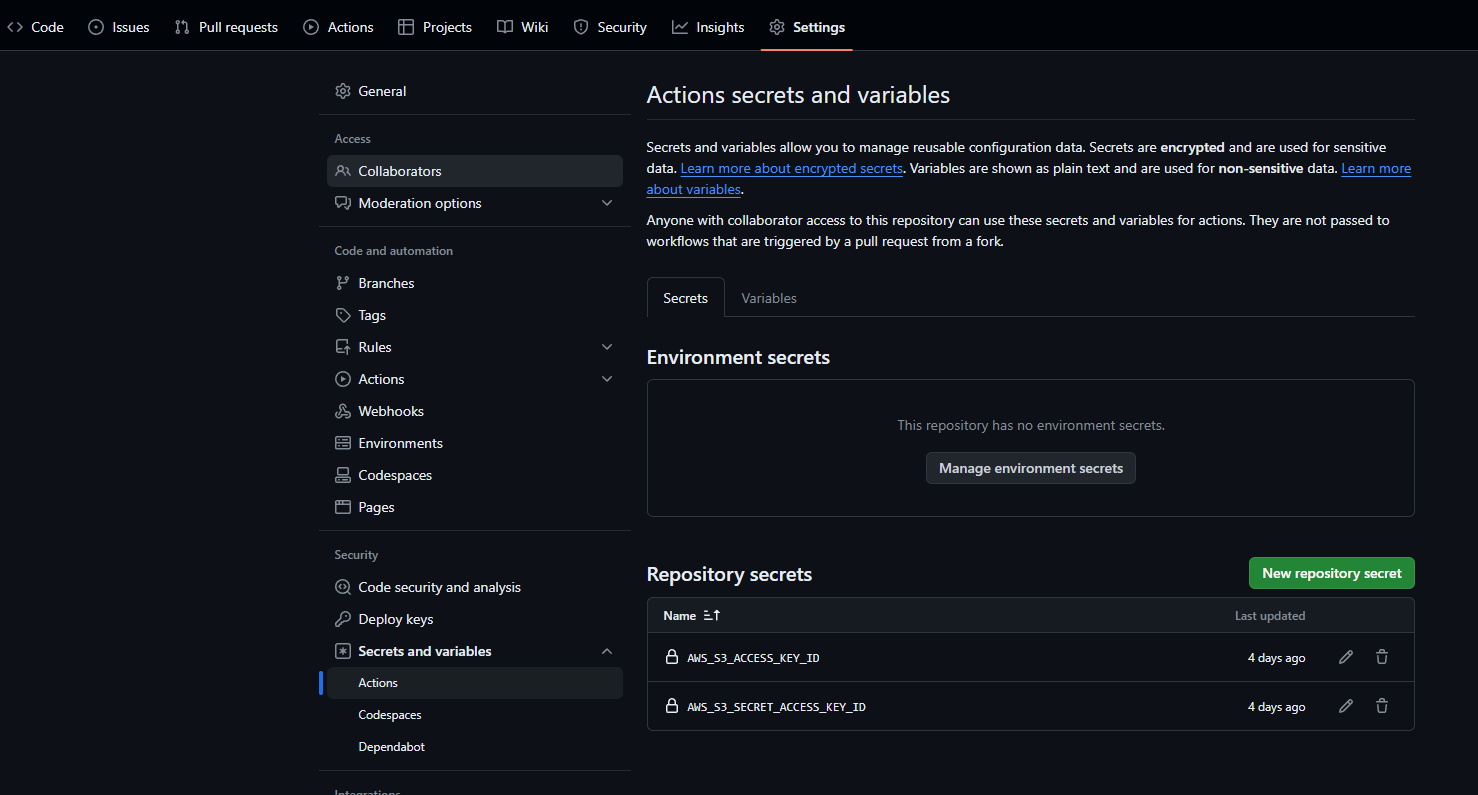Delete the AWS_S3_SECRET_ACCESS_KEY_ID secret trash icon
Viewport: 1478px width, 795px height.
pyautogui.click(x=1382, y=706)
